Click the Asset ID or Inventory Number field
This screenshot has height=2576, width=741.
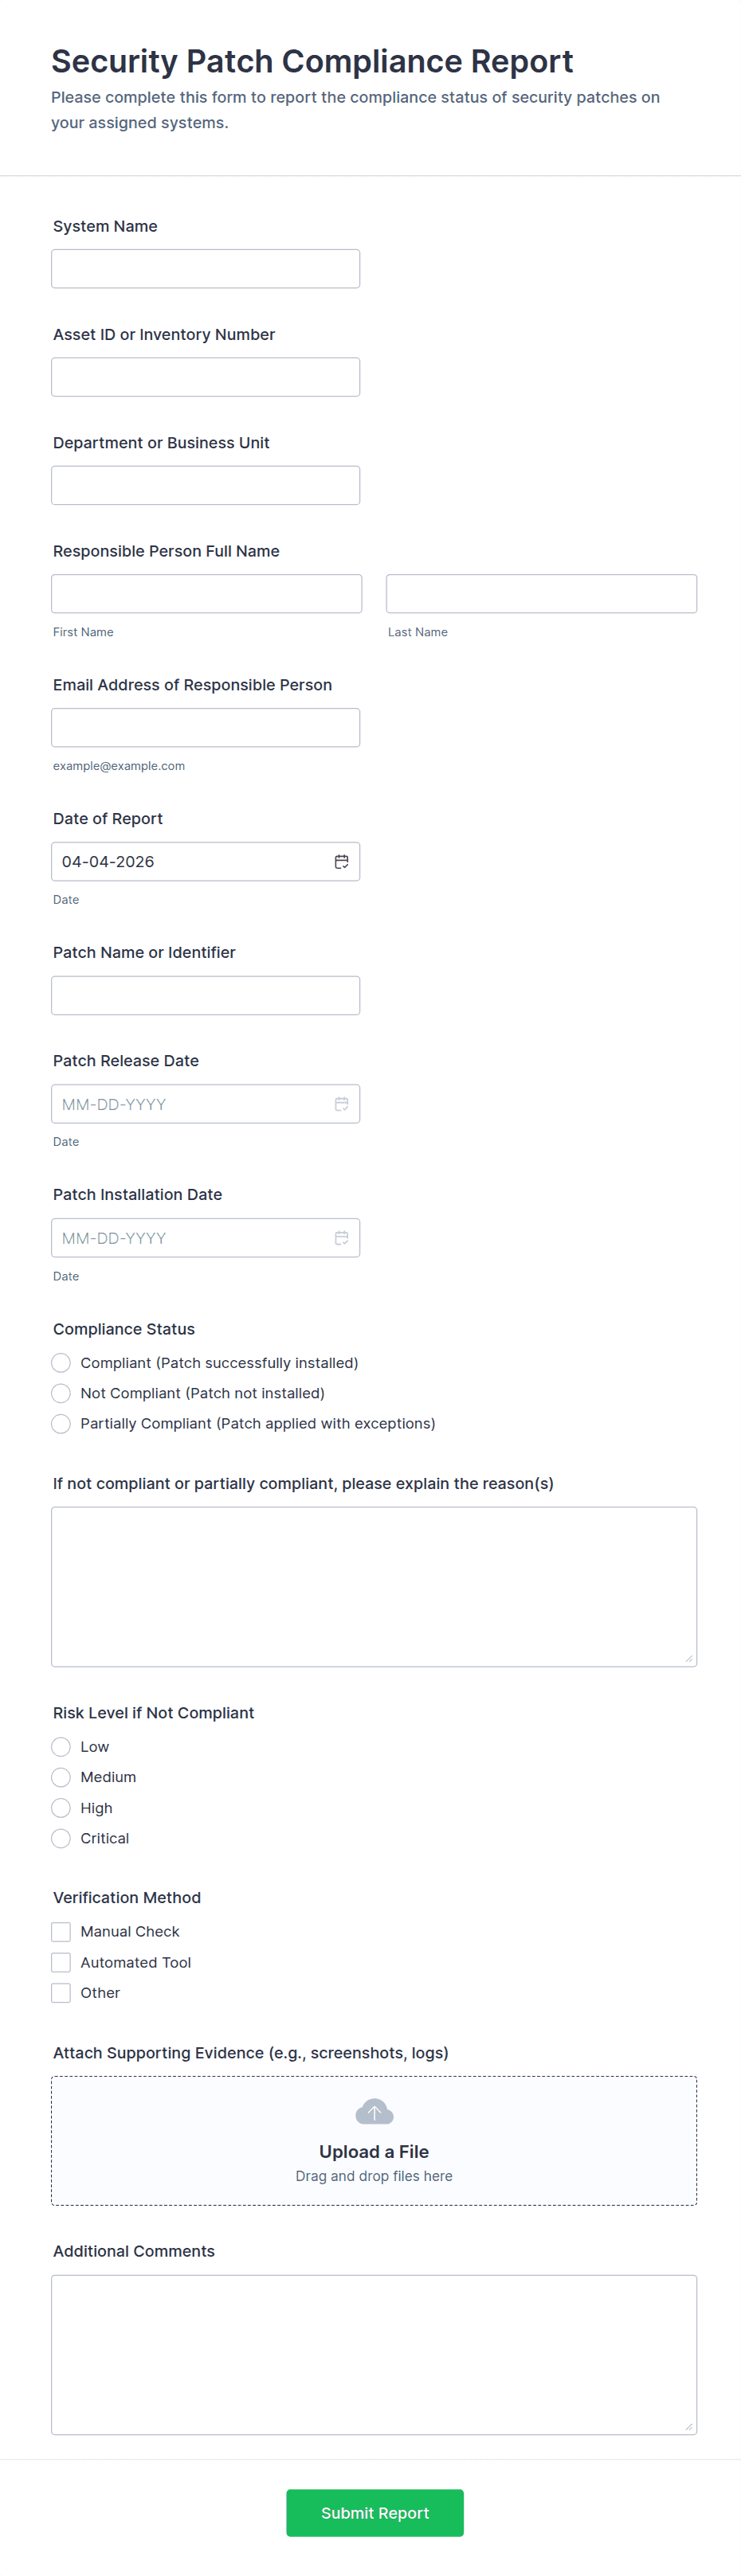tap(205, 377)
